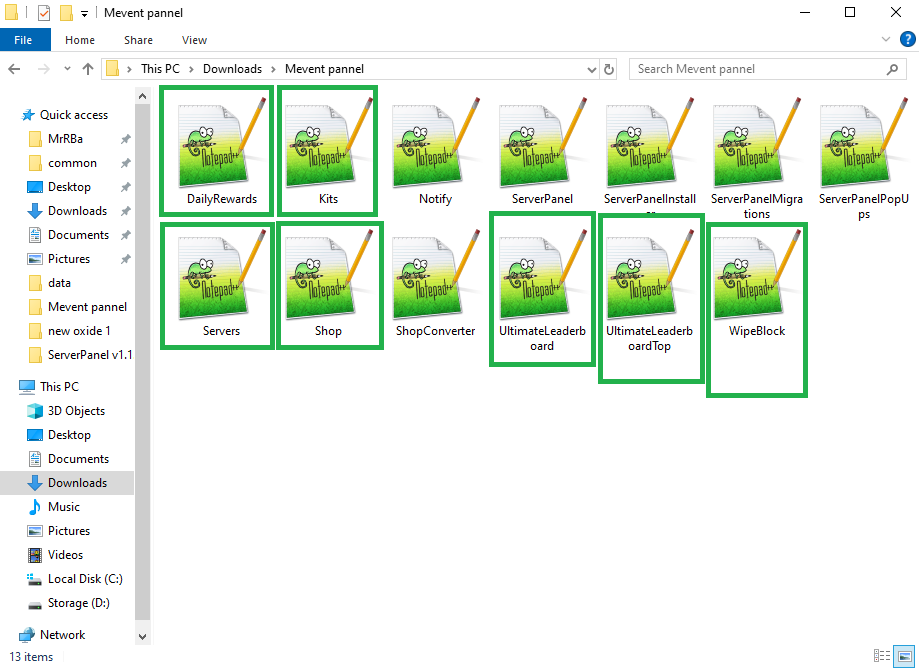
Task: Open Explorer help question mark
Action: tap(907, 39)
